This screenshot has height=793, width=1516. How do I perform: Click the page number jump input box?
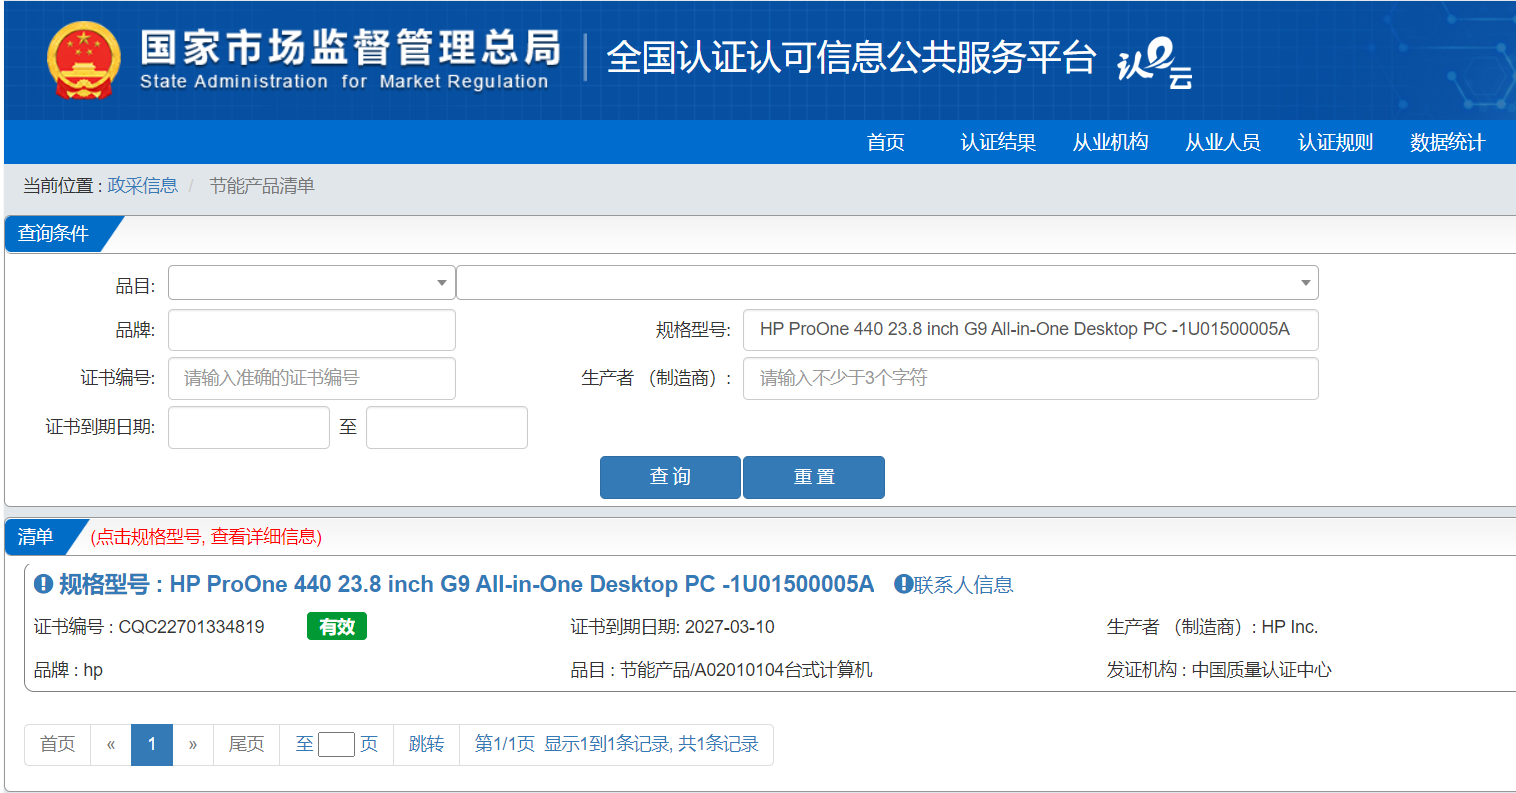pos(336,744)
